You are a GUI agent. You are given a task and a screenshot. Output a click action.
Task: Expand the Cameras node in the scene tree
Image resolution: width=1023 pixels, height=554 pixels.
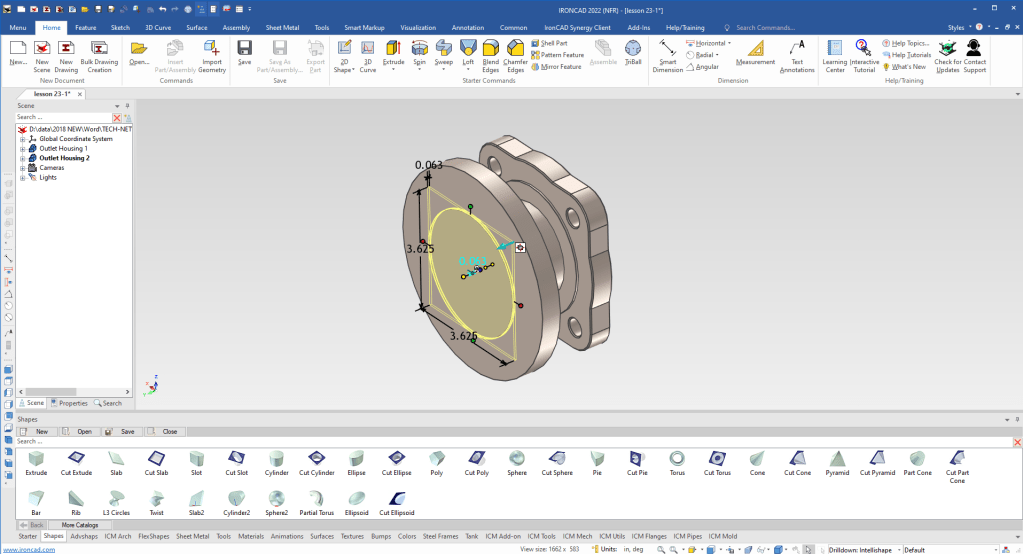pyautogui.click(x=22, y=167)
